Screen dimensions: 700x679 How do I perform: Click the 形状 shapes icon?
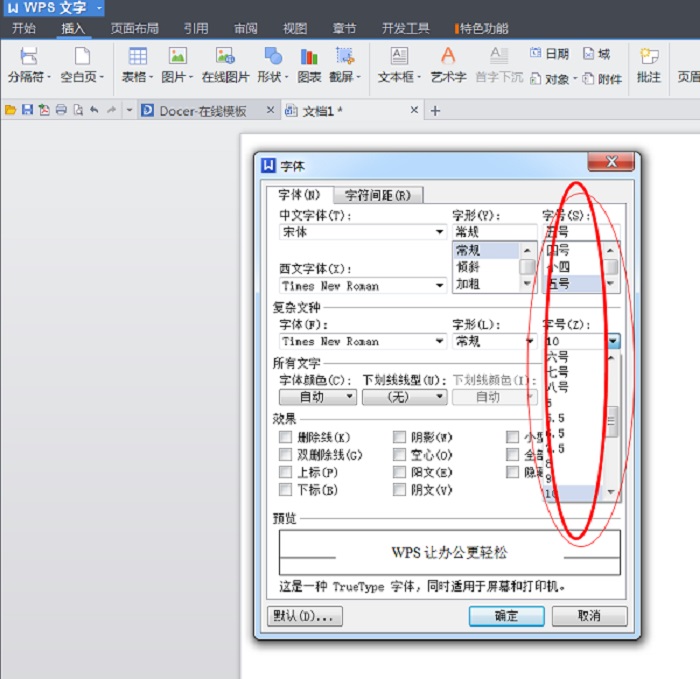pos(272,58)
